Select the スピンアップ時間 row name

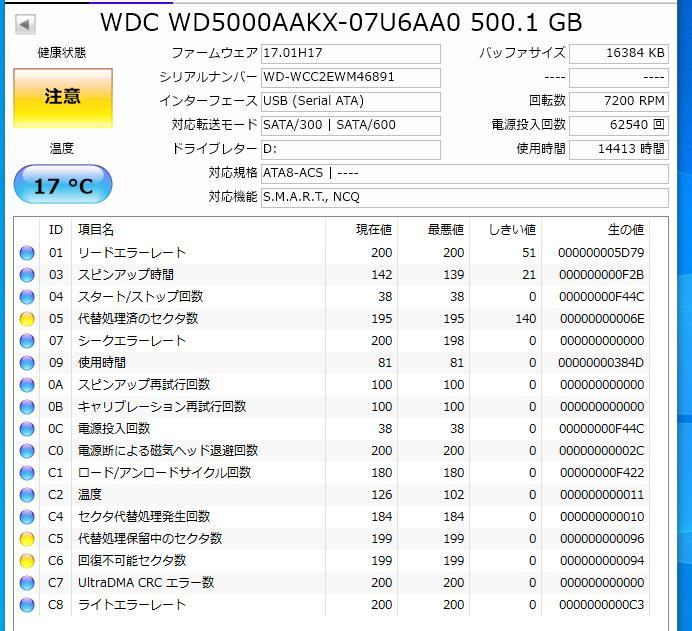pos(126,275)
